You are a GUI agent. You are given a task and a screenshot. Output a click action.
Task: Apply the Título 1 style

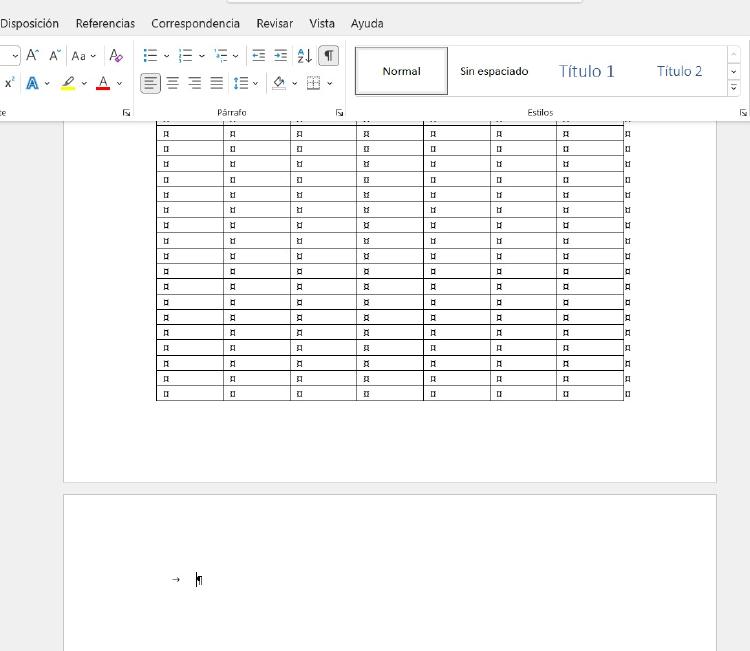586,71
